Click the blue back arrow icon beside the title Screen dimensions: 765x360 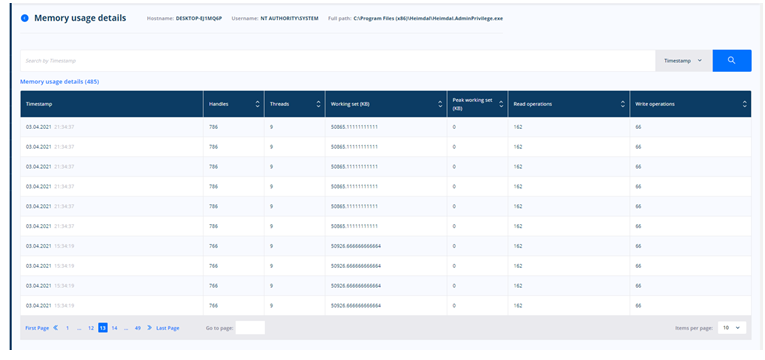[24, 18]
